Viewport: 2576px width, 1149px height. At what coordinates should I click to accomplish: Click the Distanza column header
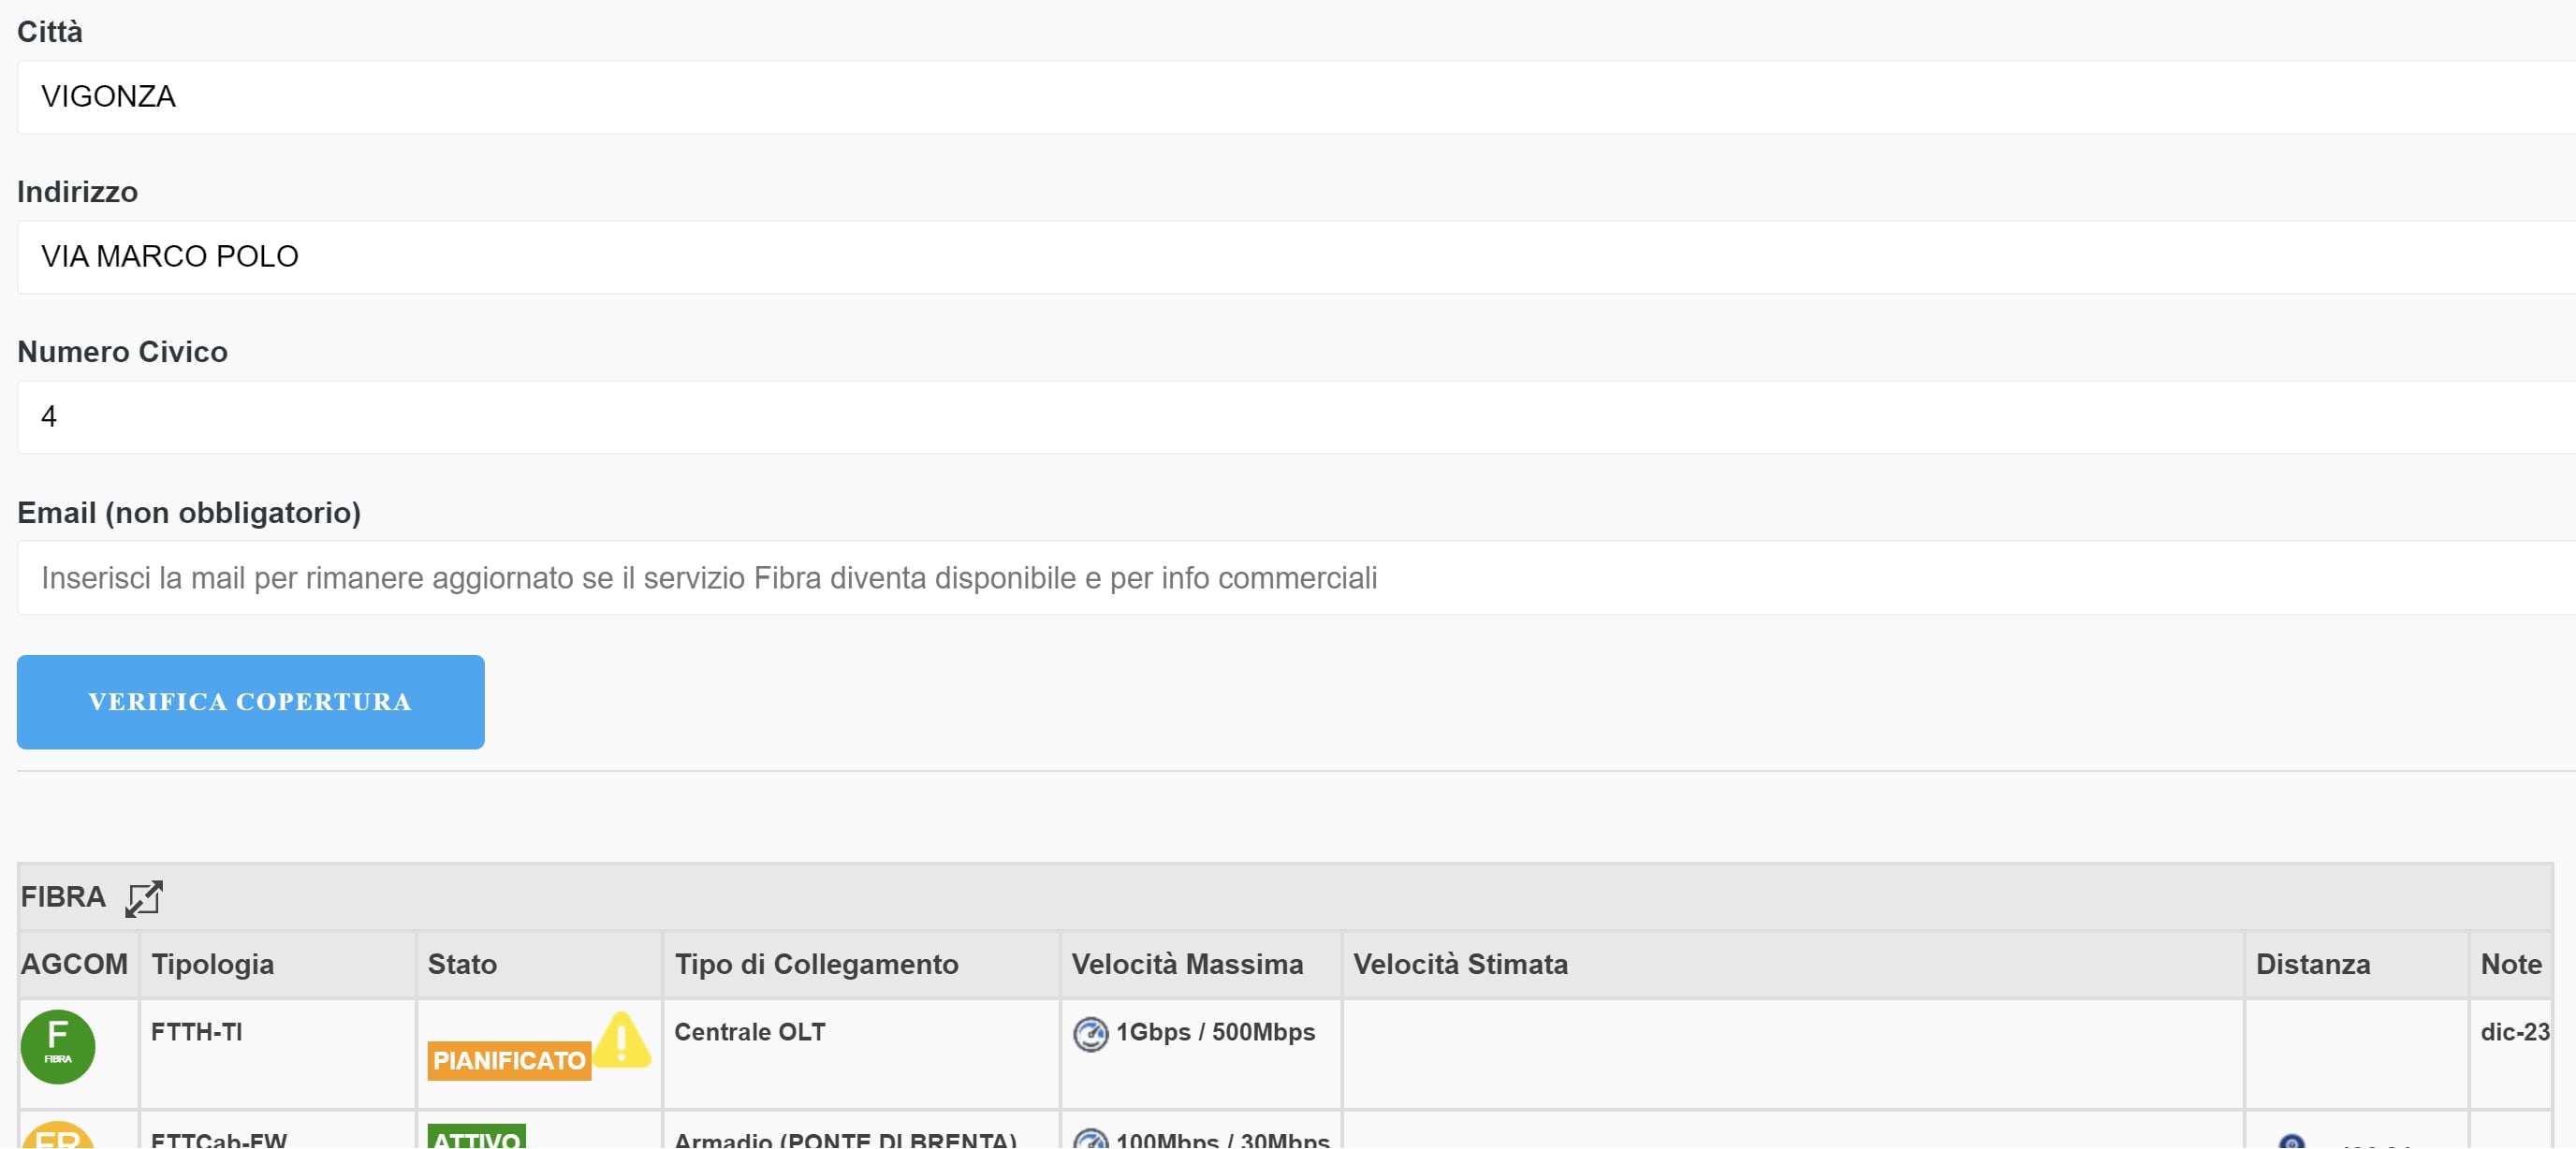pyautogui.click(x=2312, y=964)
